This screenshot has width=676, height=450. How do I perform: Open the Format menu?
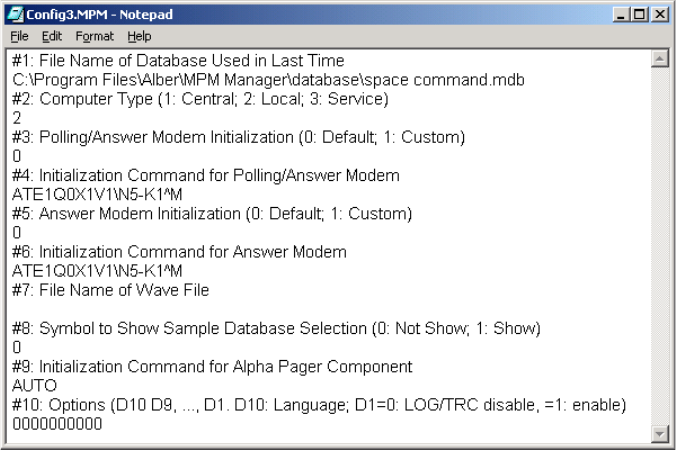click(x=94, y=36)
